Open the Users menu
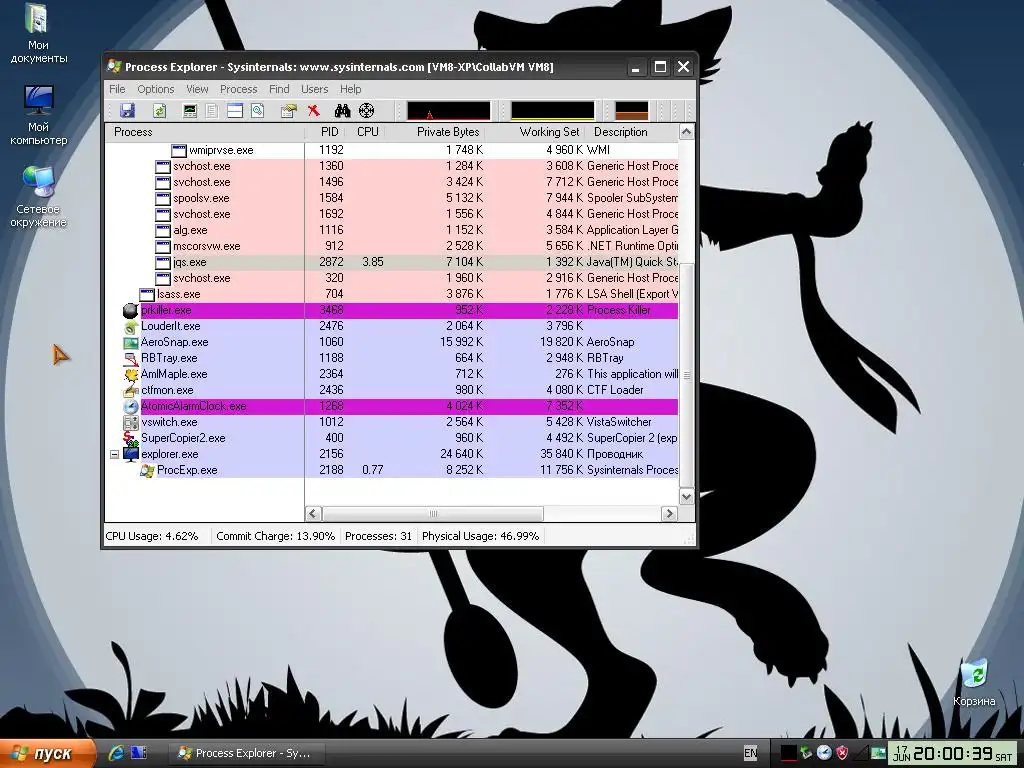Image resolution: width=1024 pixels, height=768 pixels. click(x=315, y=89)
